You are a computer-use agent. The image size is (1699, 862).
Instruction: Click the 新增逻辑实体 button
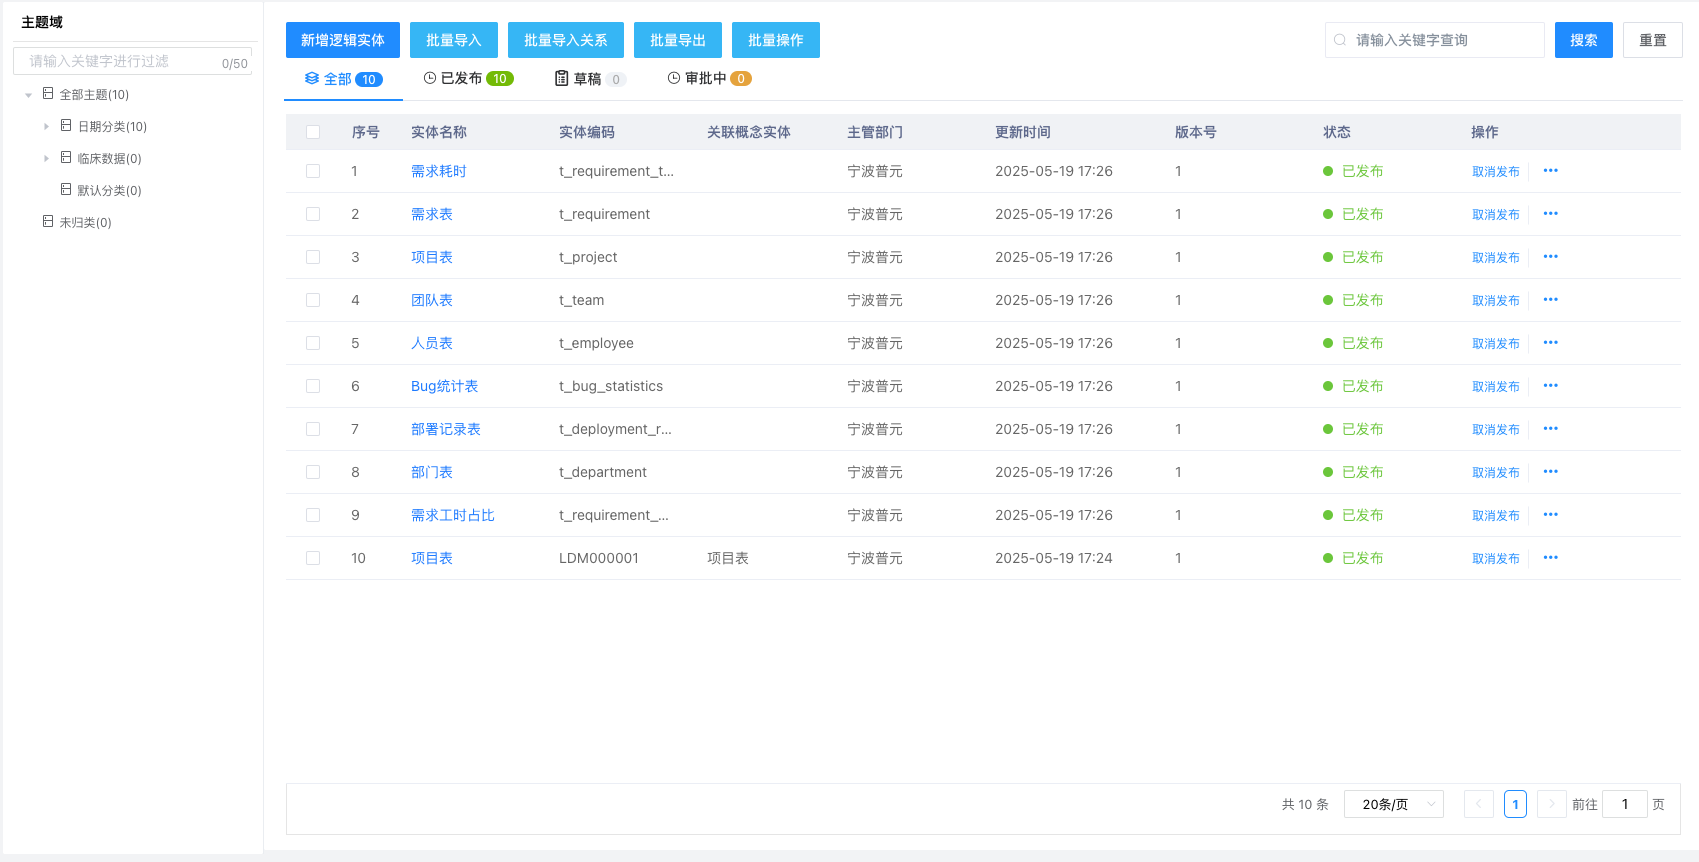[342, 40]
